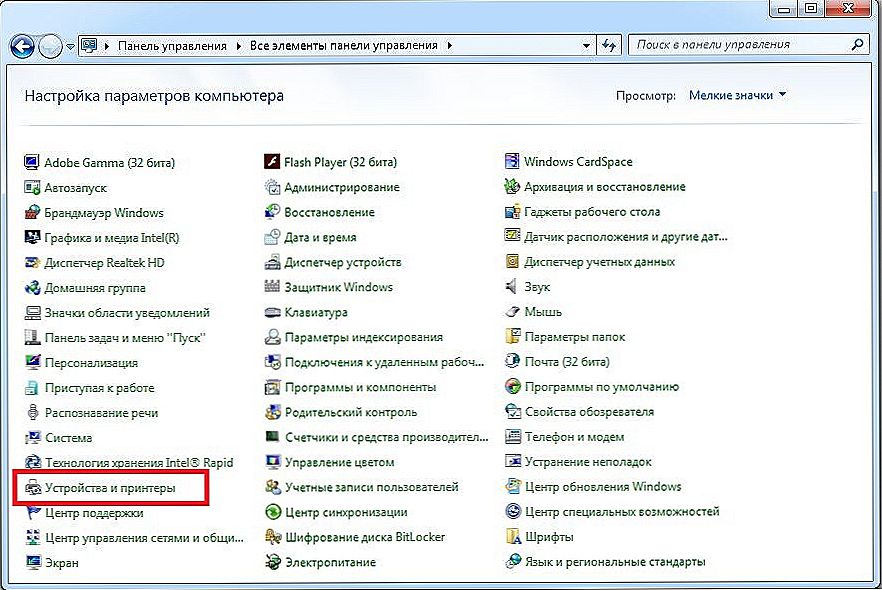Image resolution: width=882 pixels, height=590 pixels.
Task: Open the Устройства и принтеры link
Action: [110, 488]
